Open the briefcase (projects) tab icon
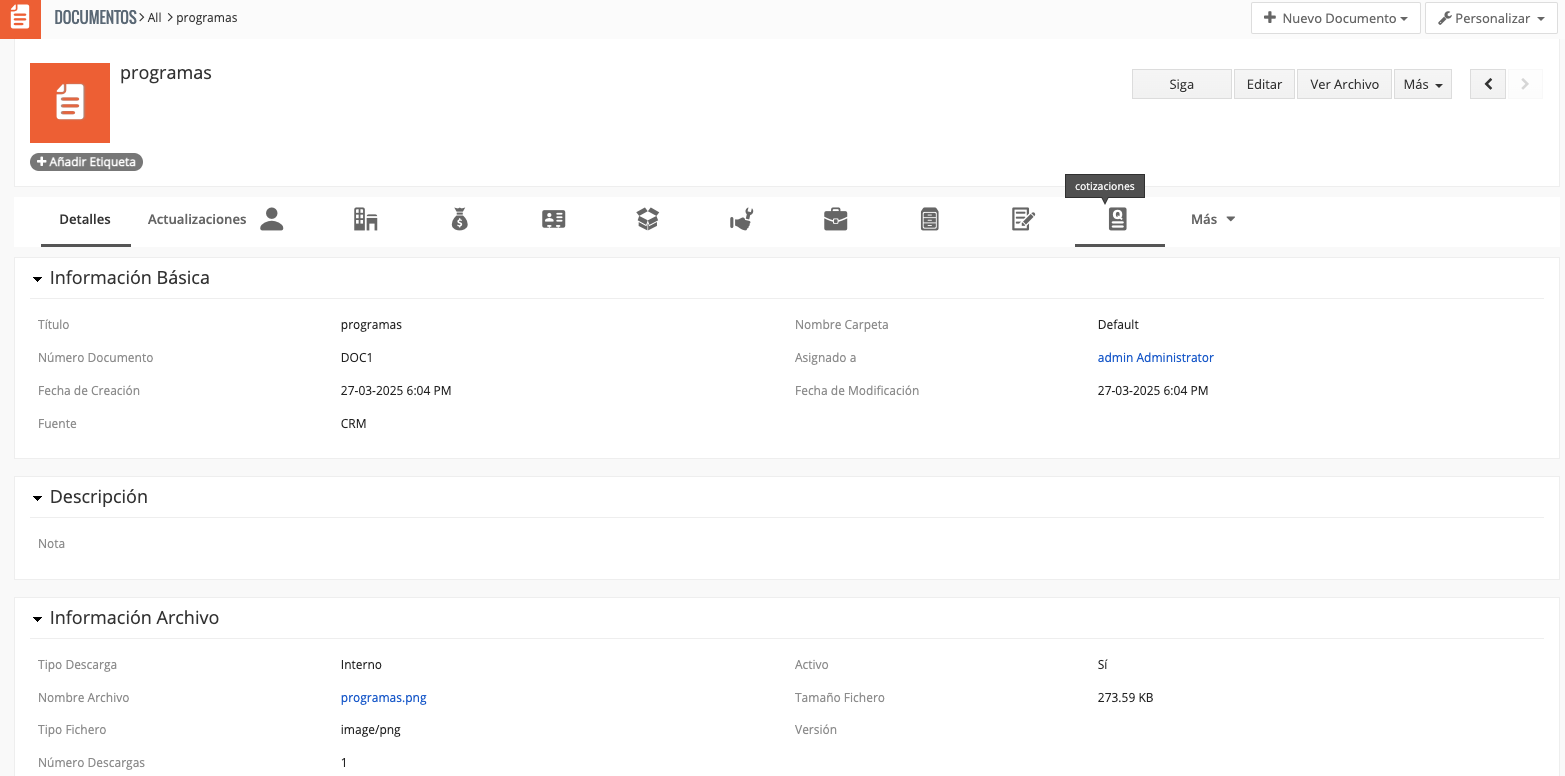 (836, 219)
